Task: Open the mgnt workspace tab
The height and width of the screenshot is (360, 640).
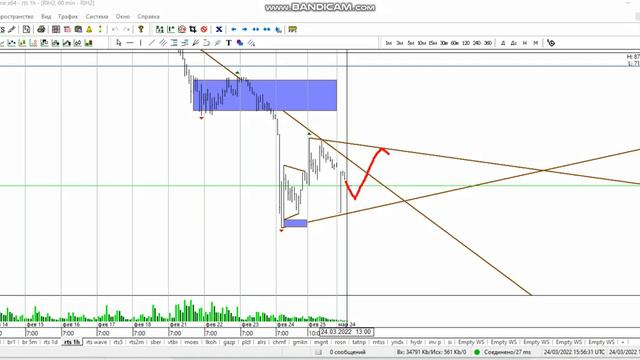Action: pos(321,342)
